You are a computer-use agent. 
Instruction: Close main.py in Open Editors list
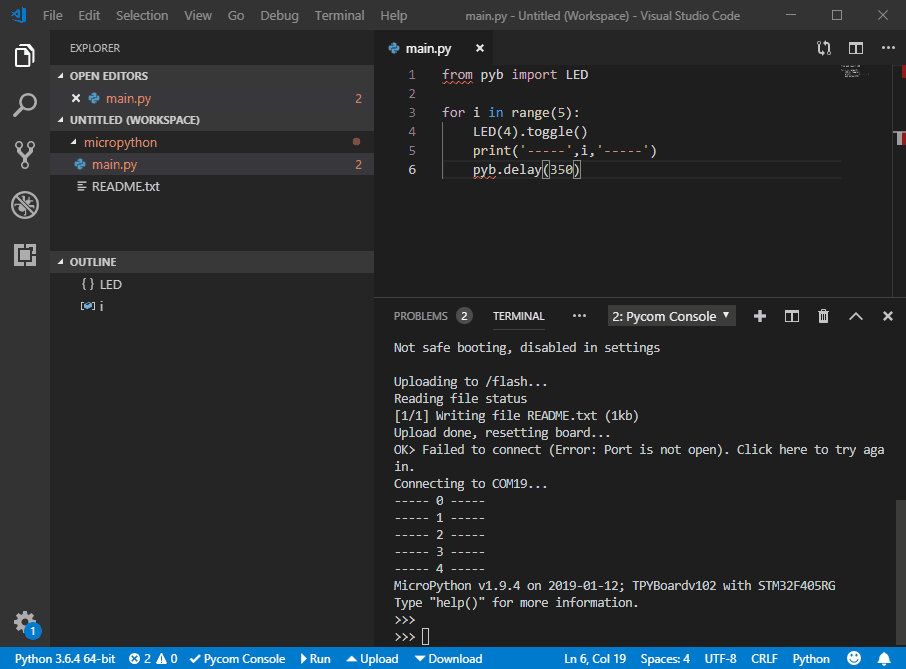click(x=76, y=98)
